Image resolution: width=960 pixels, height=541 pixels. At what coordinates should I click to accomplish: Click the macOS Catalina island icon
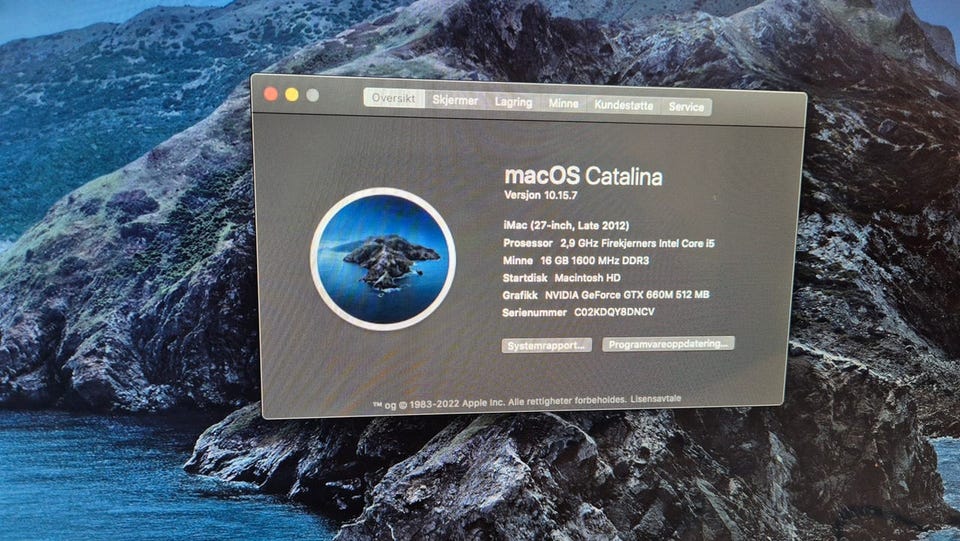383,259
